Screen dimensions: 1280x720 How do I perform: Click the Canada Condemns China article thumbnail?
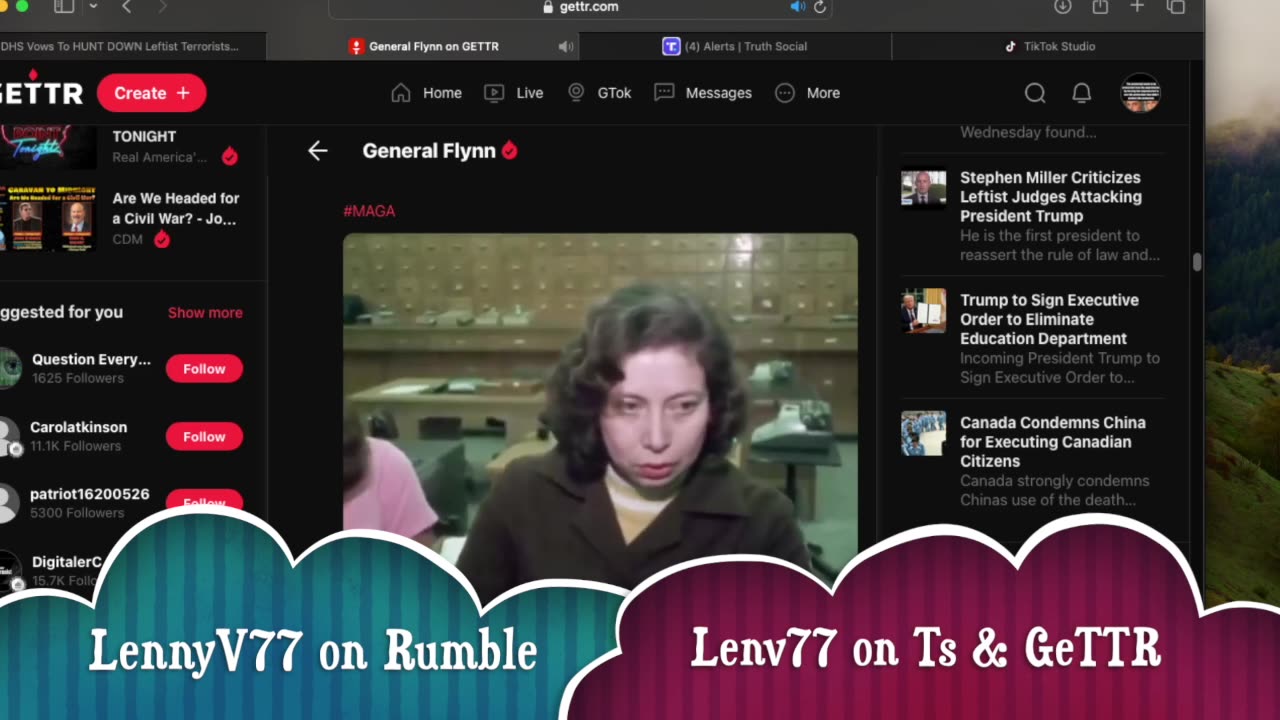click(923, 433)
